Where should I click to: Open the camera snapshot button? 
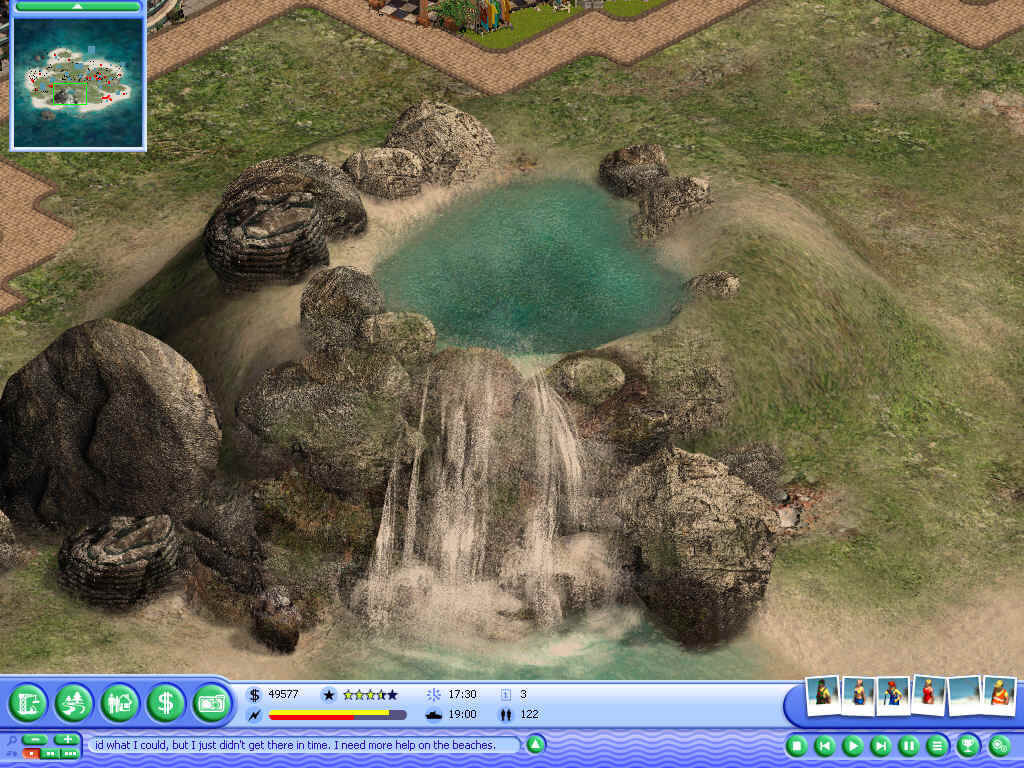click(212, 703)
